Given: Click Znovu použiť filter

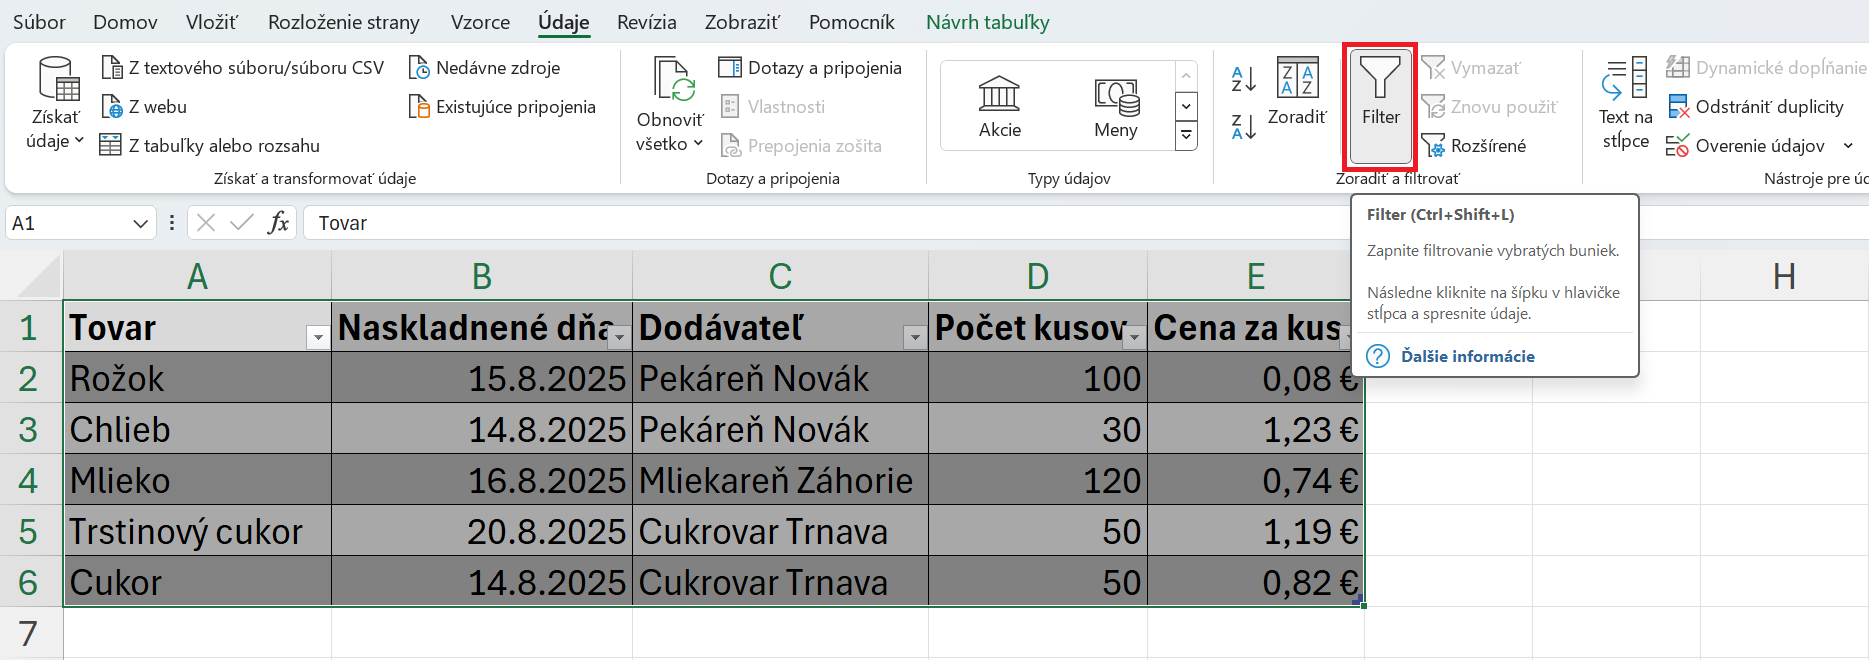Looking at the screenshot, I should point(1489,107).
